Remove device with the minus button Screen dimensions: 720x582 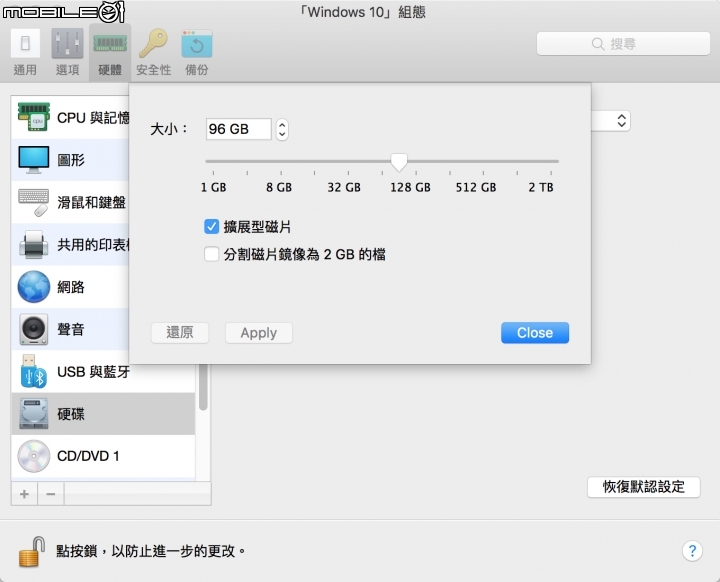tap(51, 494)
